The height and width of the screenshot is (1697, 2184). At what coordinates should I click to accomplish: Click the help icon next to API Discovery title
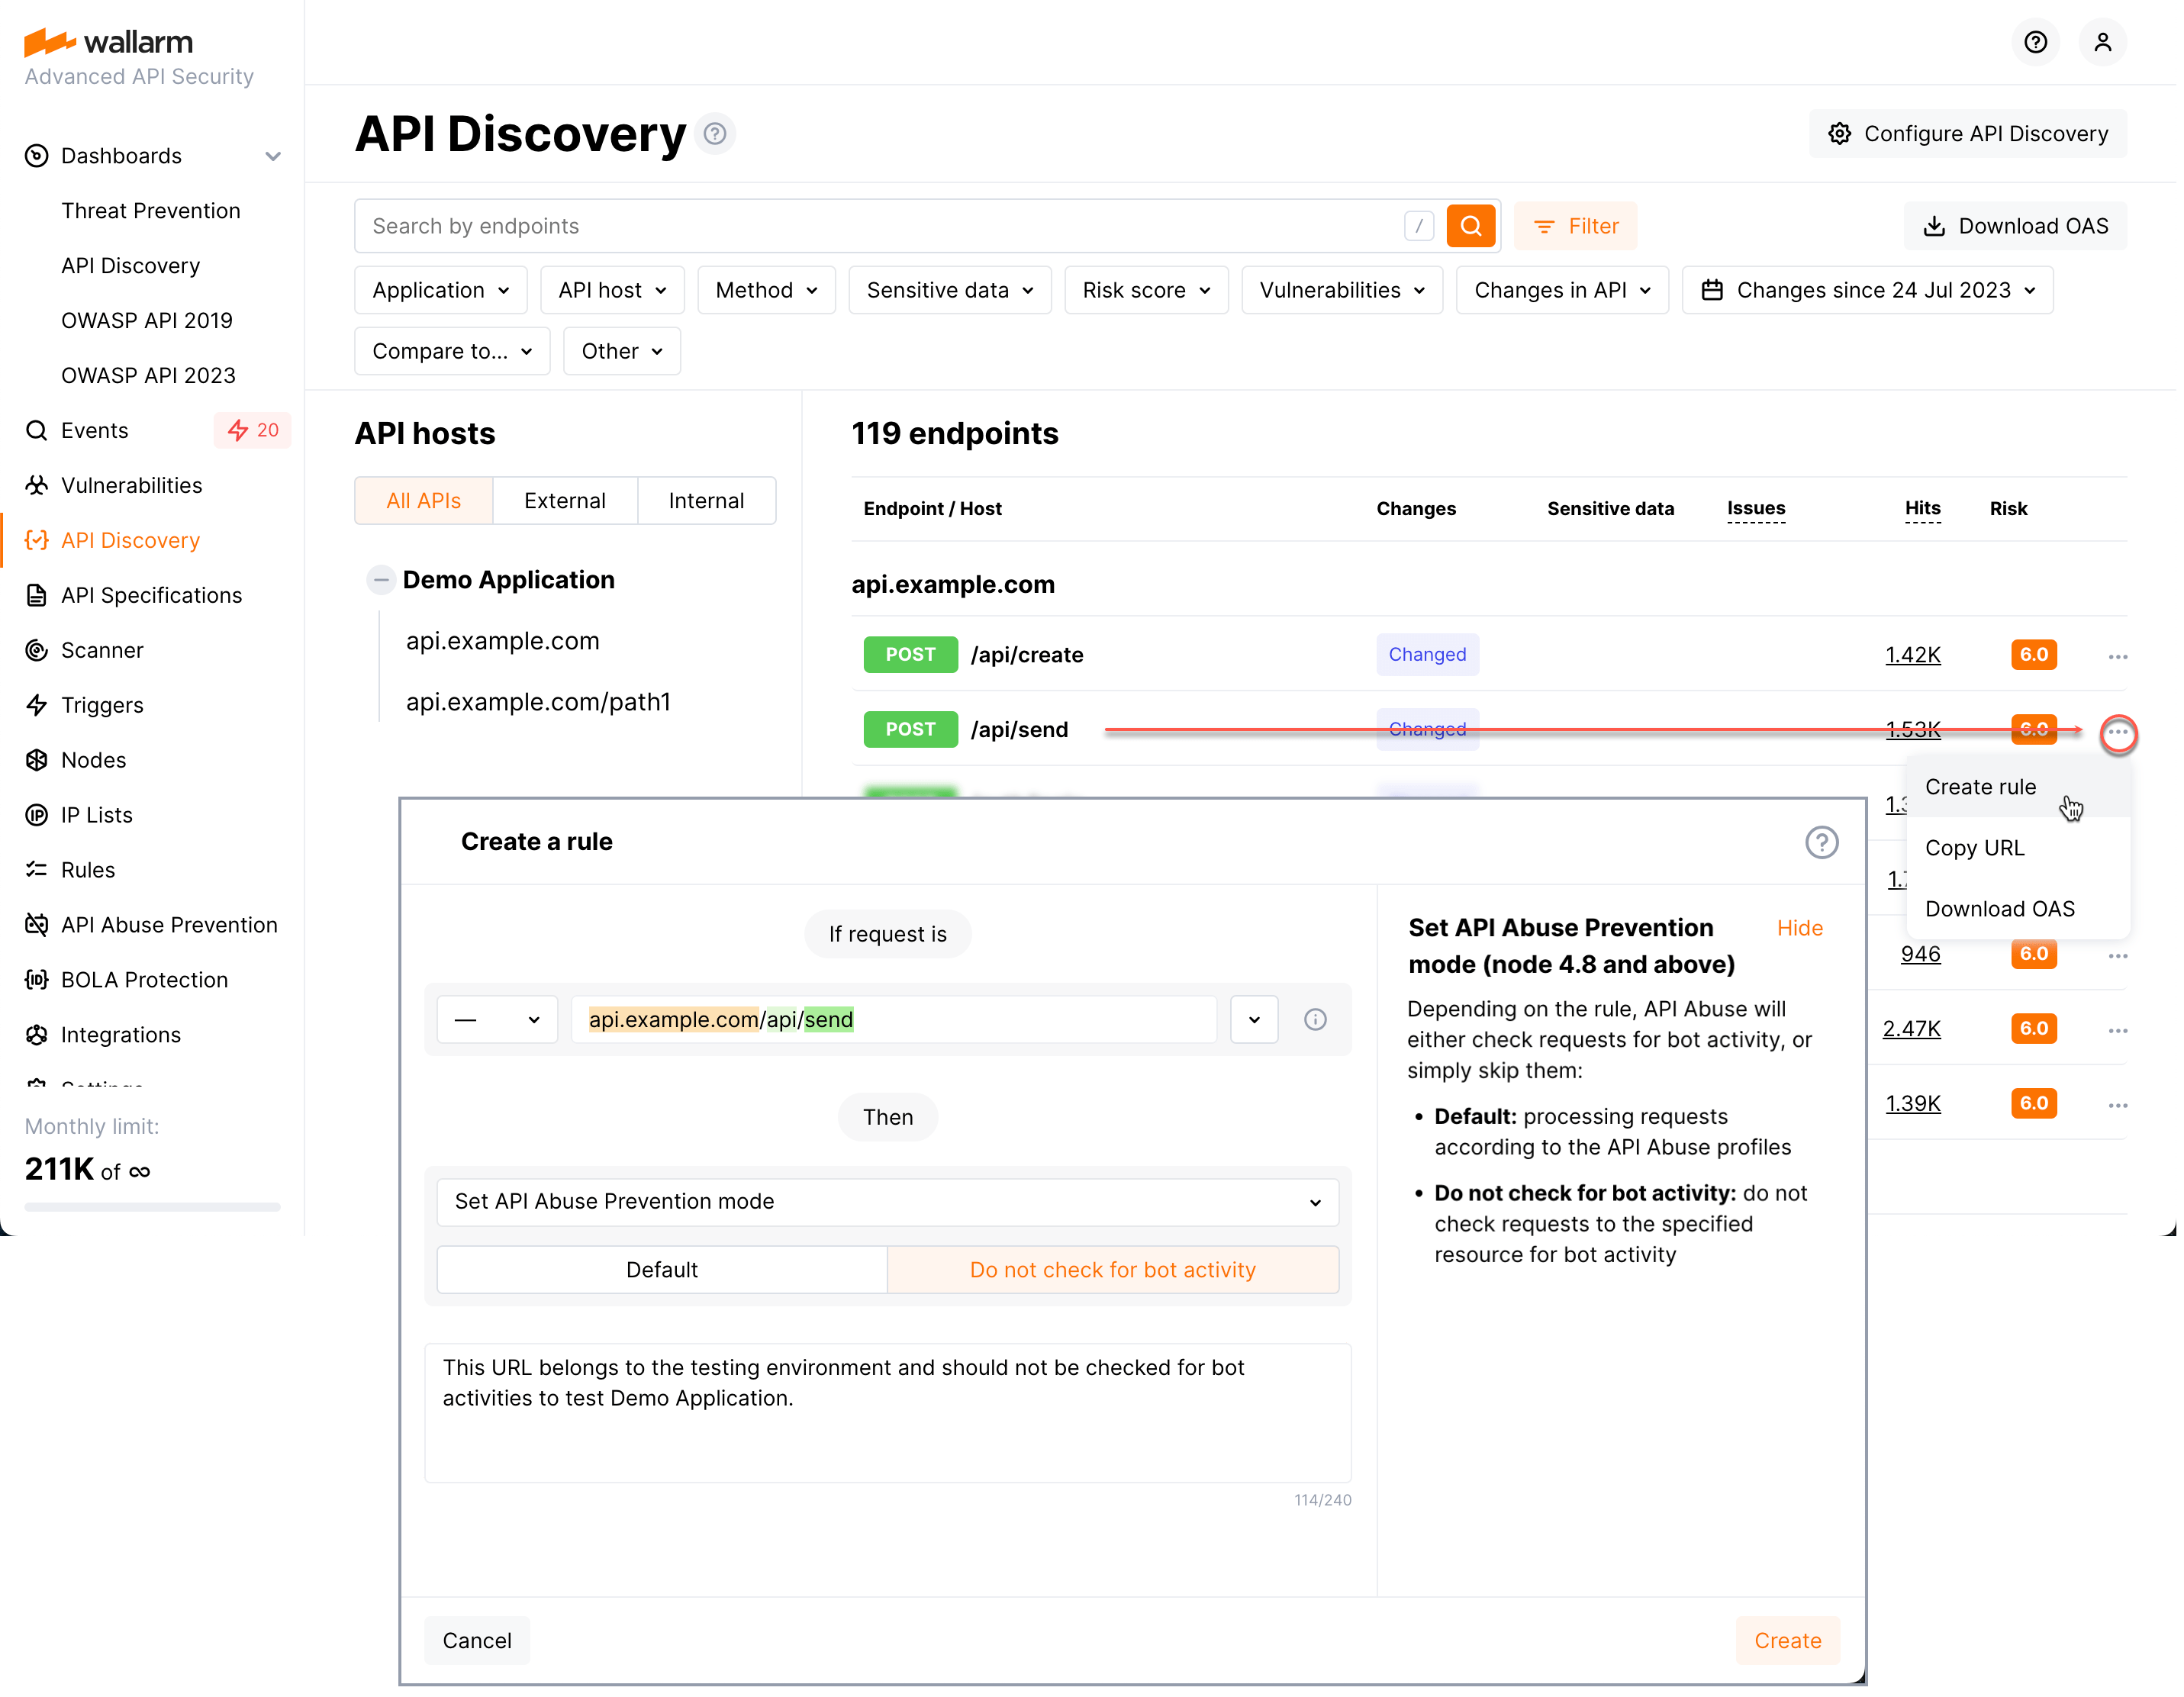[x=714, y=133]
